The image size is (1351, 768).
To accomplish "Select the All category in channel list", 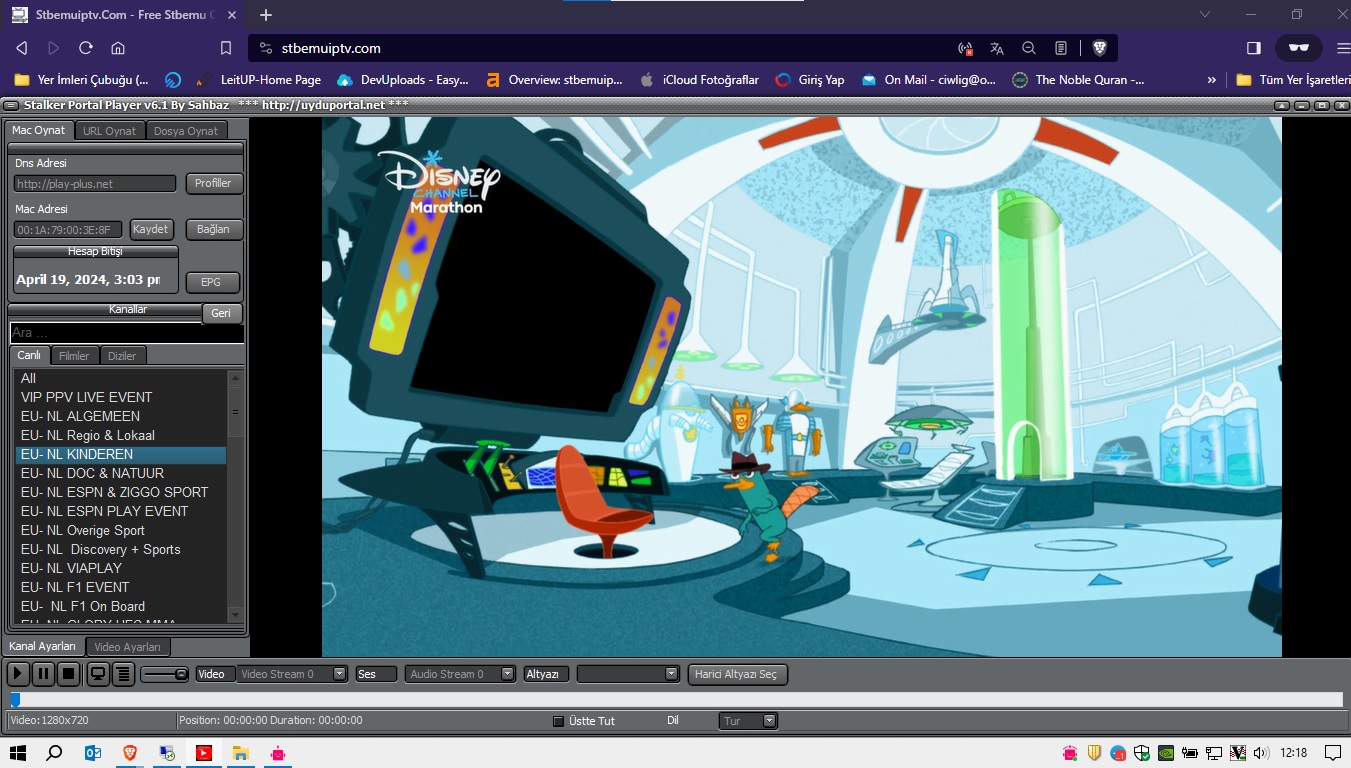I will (x=120, y=378).
